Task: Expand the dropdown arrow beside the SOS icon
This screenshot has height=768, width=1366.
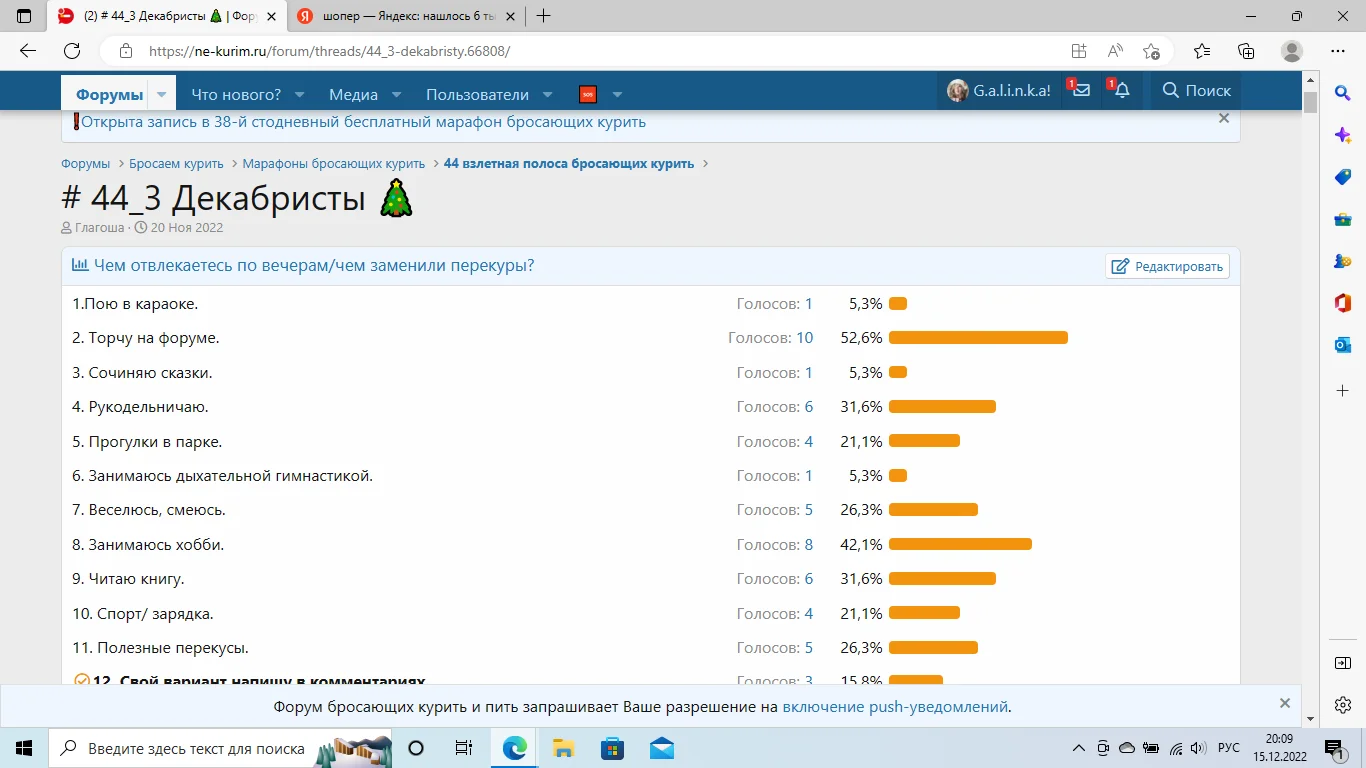Action: point(617,95)
